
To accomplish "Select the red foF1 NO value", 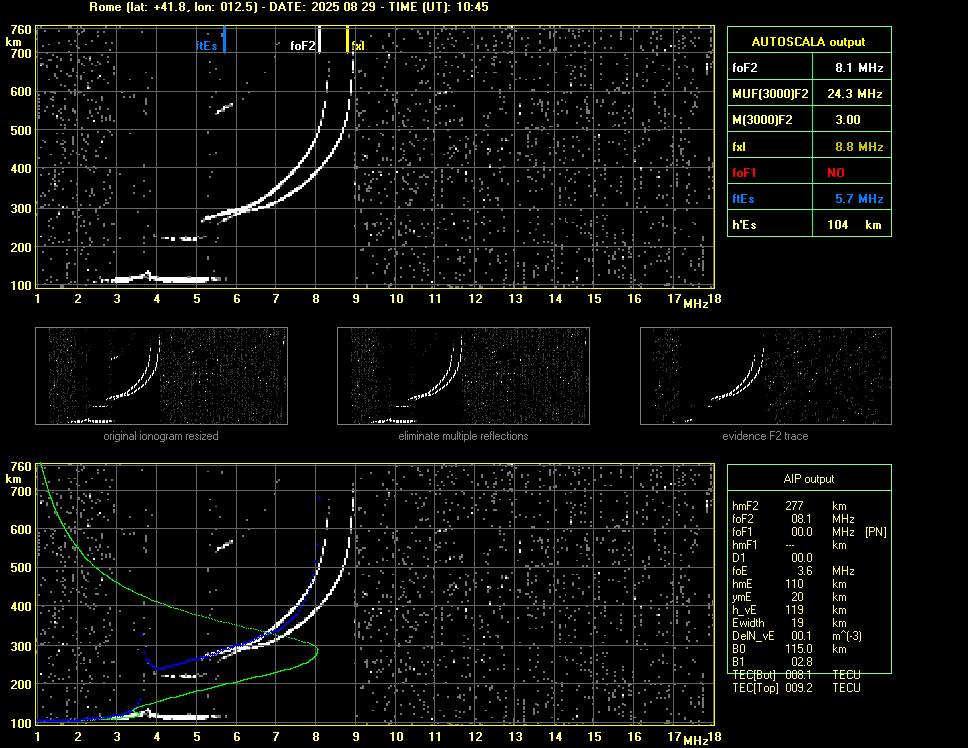I will 836,173.
